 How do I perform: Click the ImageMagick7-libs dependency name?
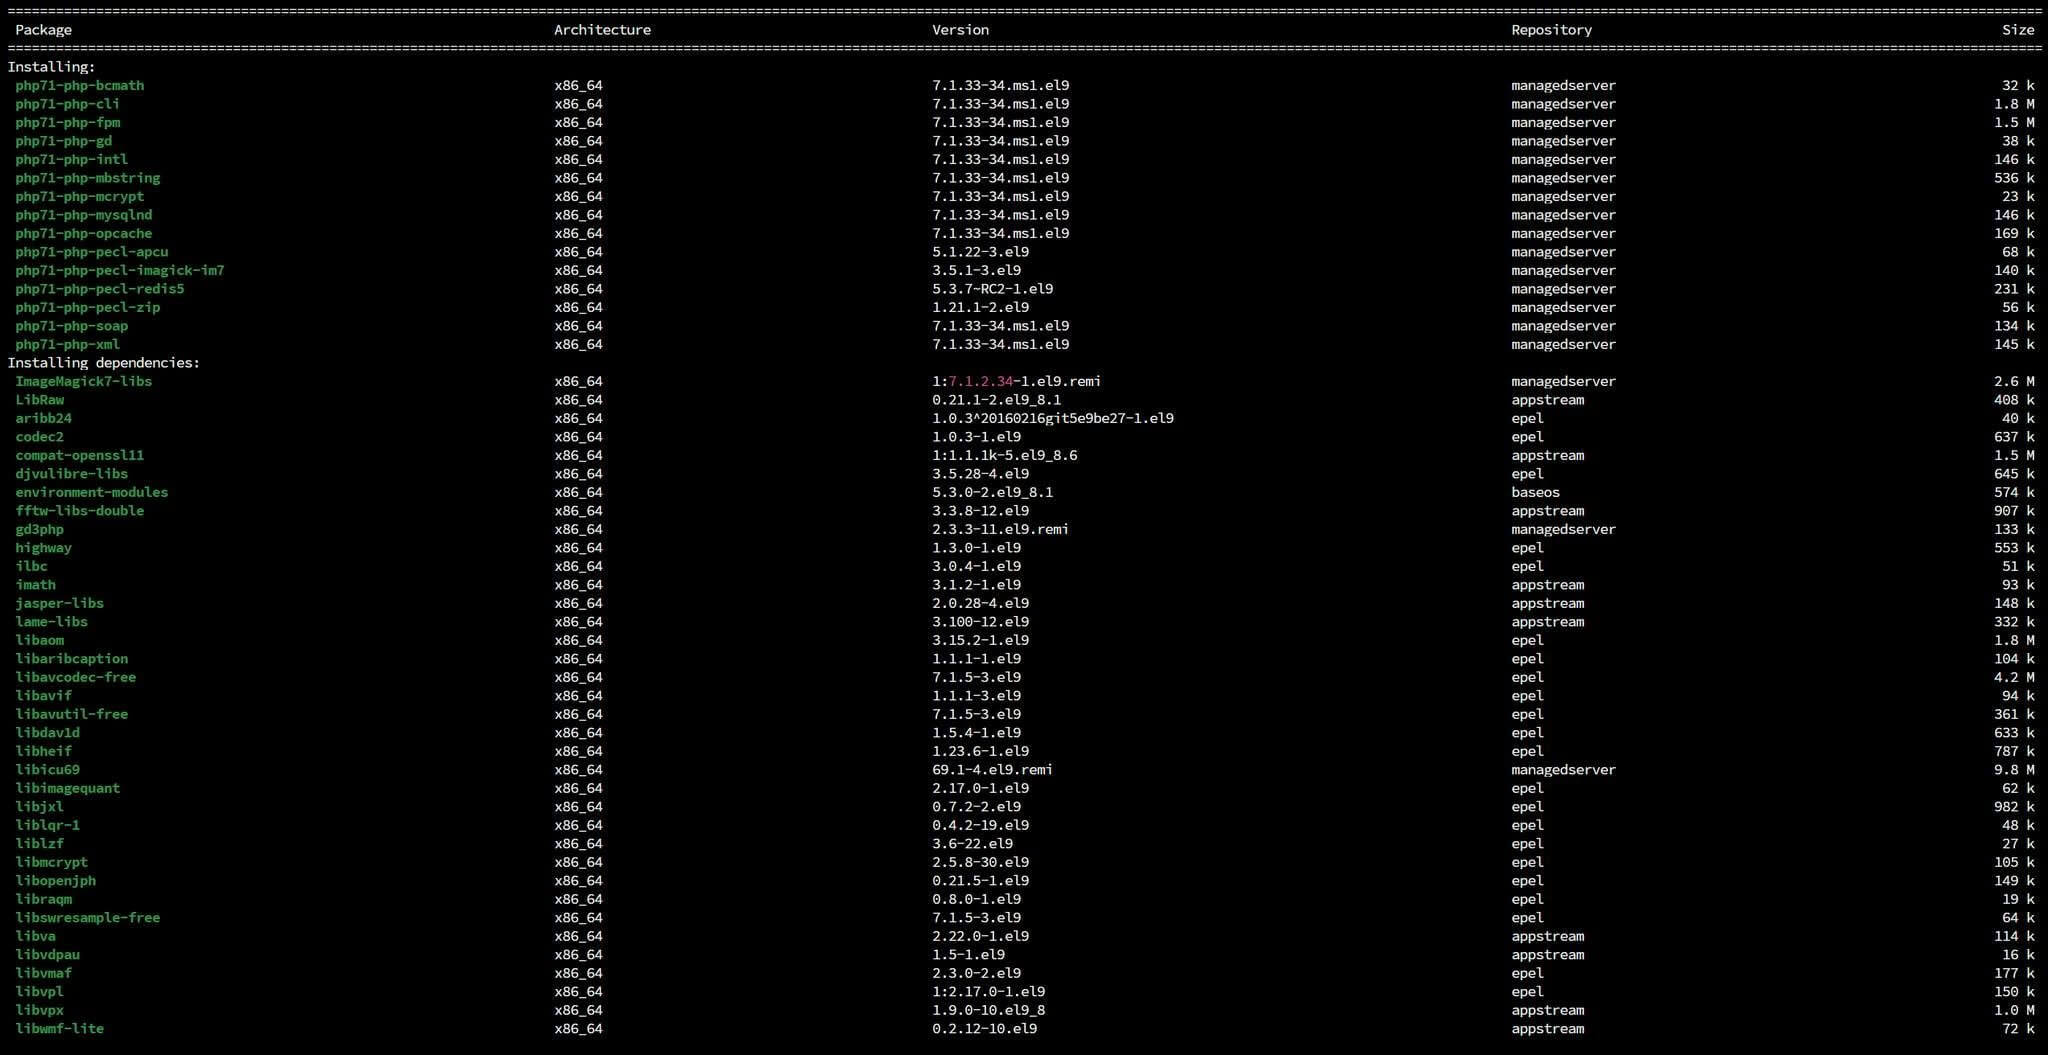84,382
